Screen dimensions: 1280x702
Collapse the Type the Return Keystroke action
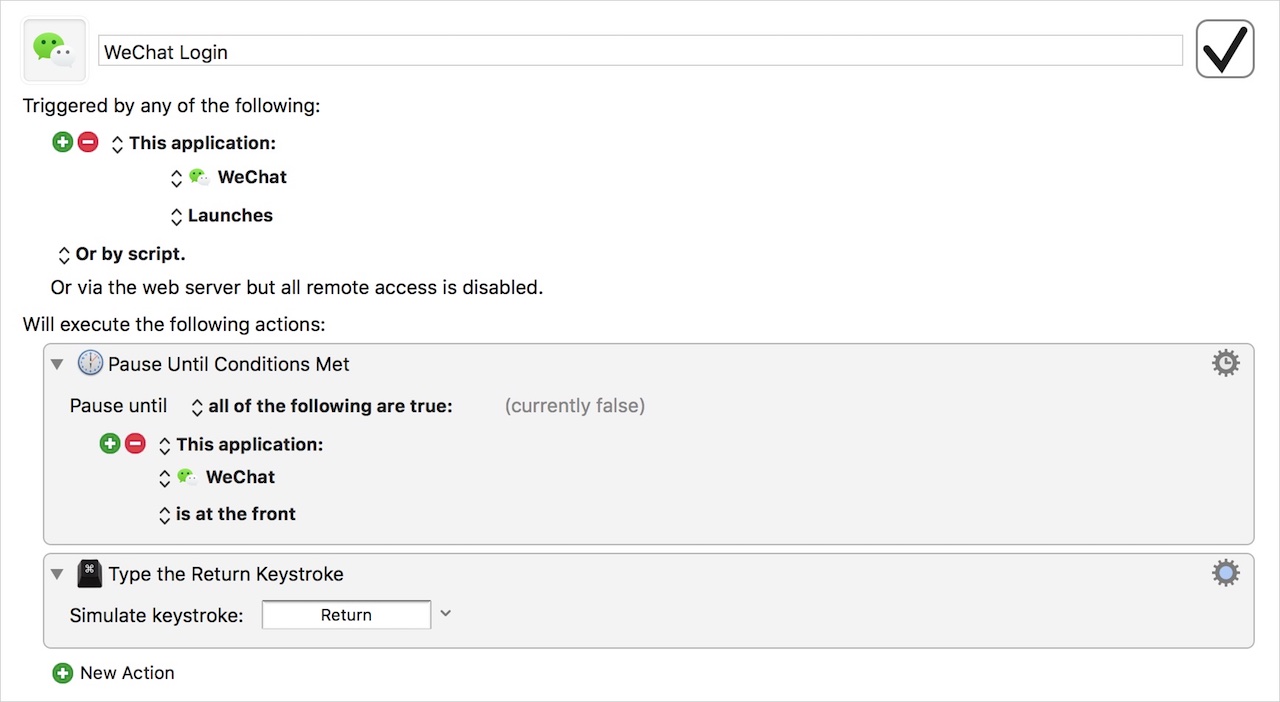click(x=58, y=574)
